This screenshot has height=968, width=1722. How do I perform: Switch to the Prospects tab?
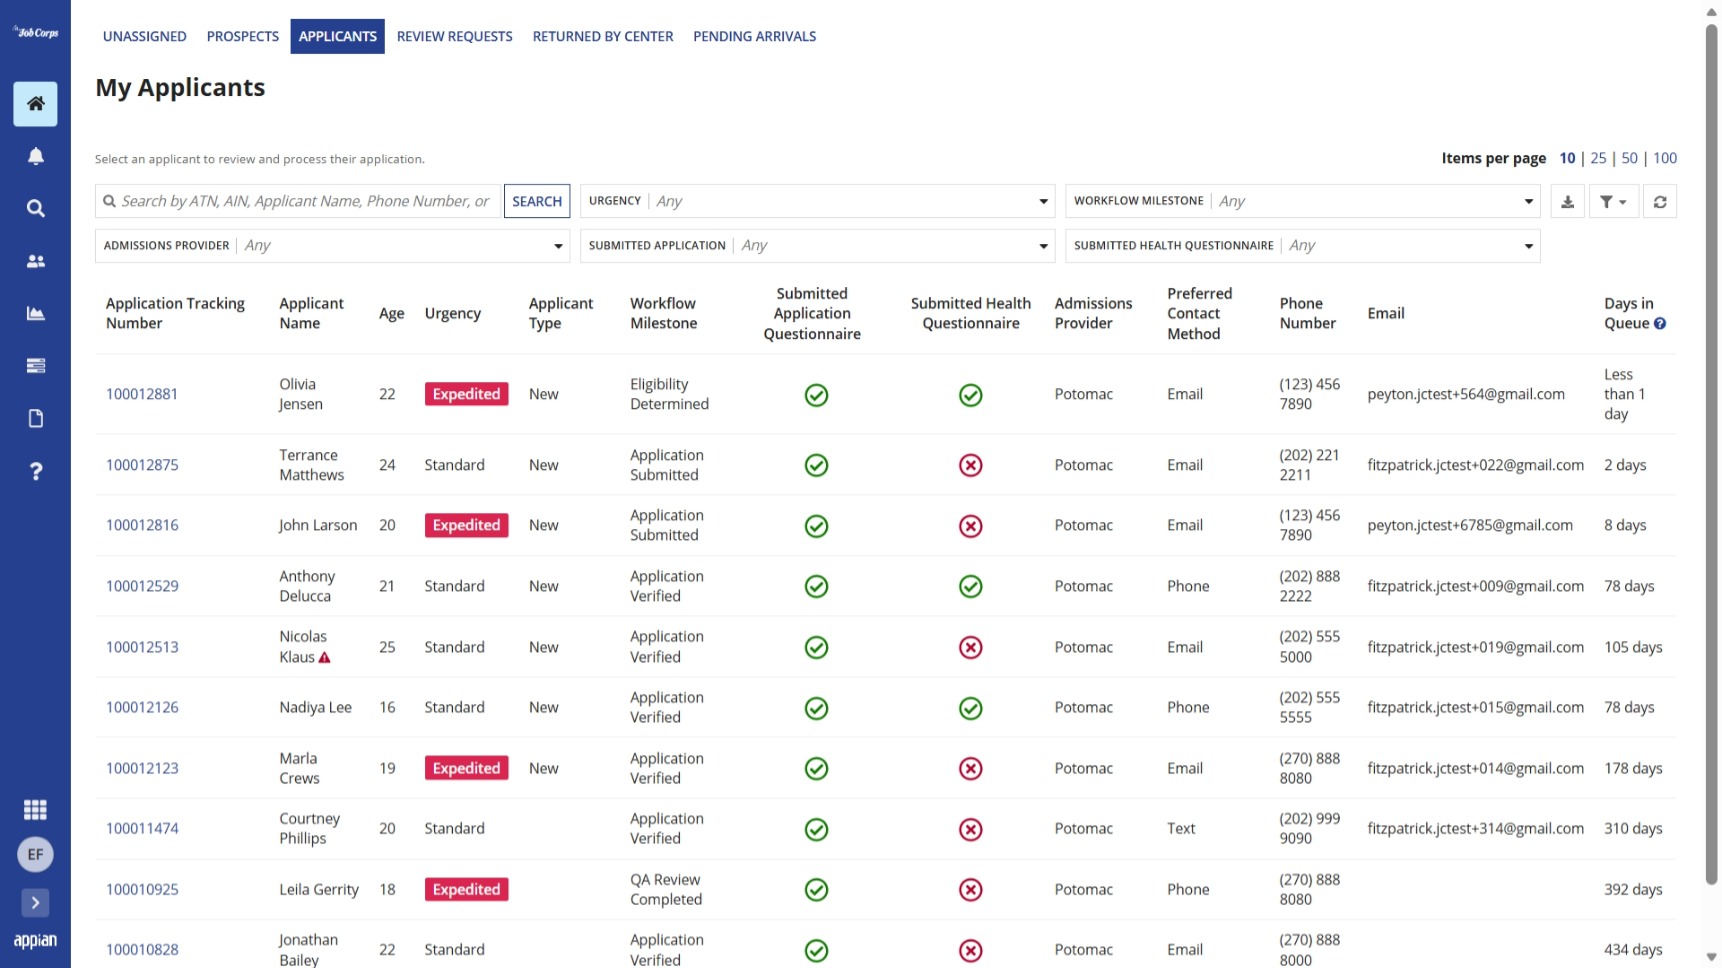click(243, 37)
